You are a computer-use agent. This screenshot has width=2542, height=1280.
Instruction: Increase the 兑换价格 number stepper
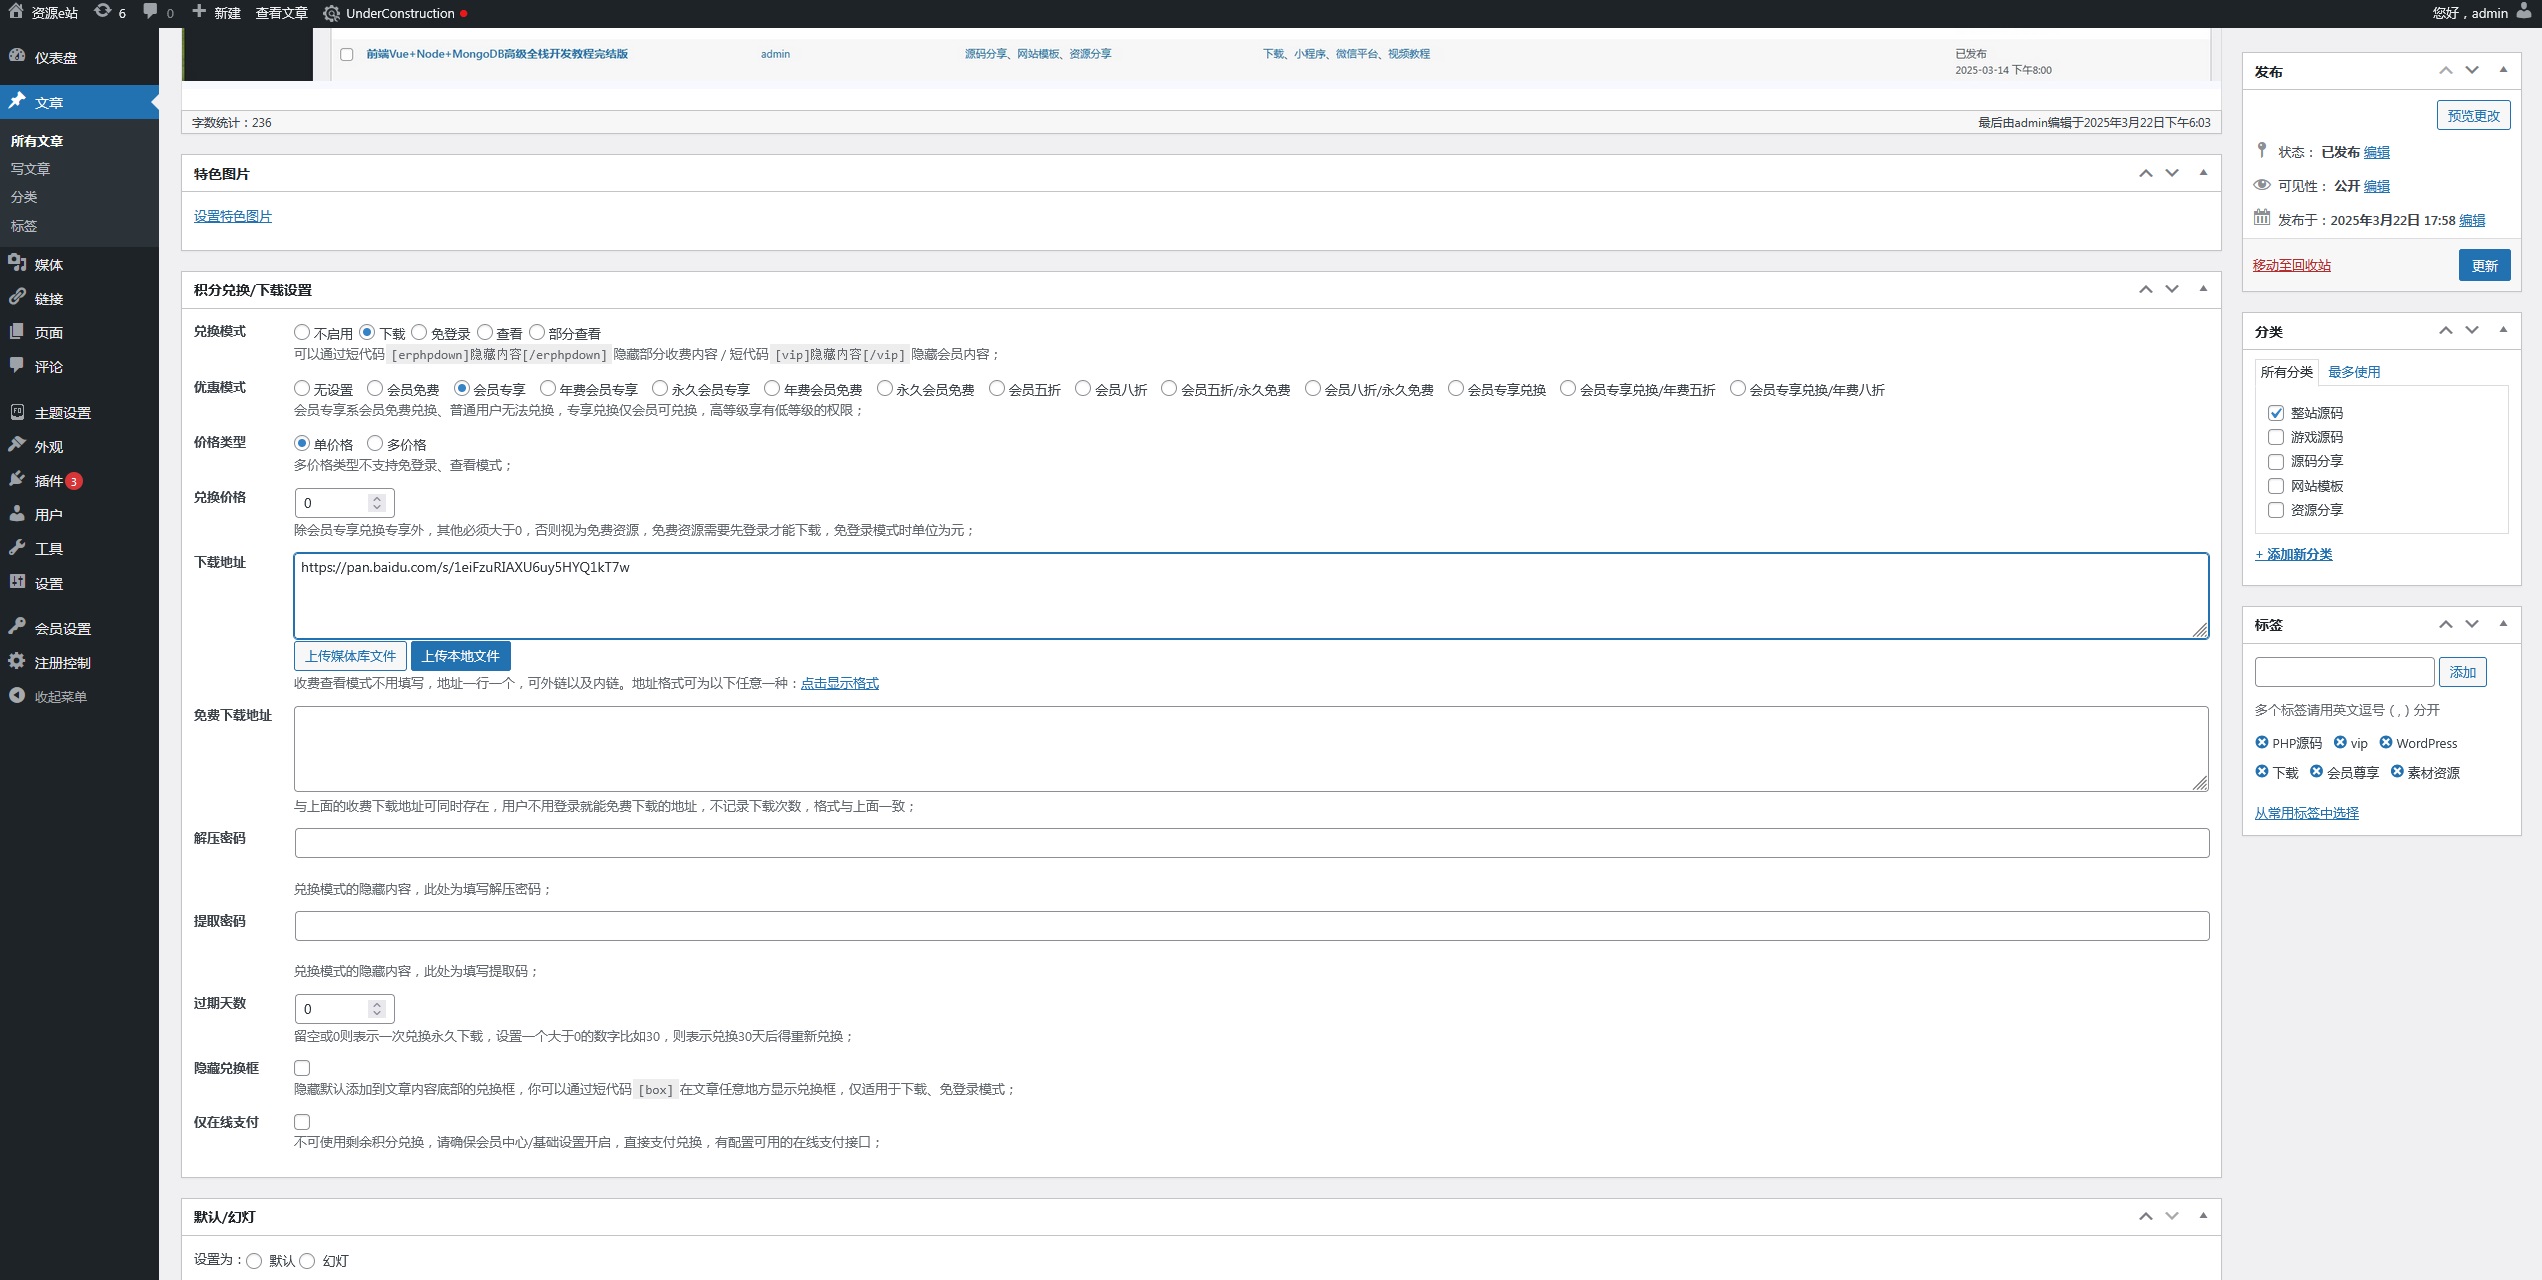pyautogui.click(x=377, y=497)
